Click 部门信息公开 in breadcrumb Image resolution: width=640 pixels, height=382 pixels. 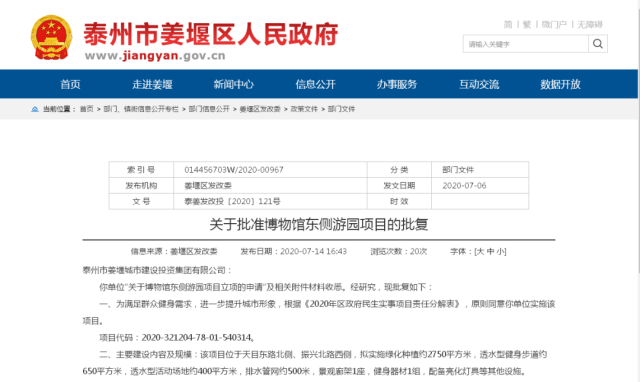coord(209,109)
